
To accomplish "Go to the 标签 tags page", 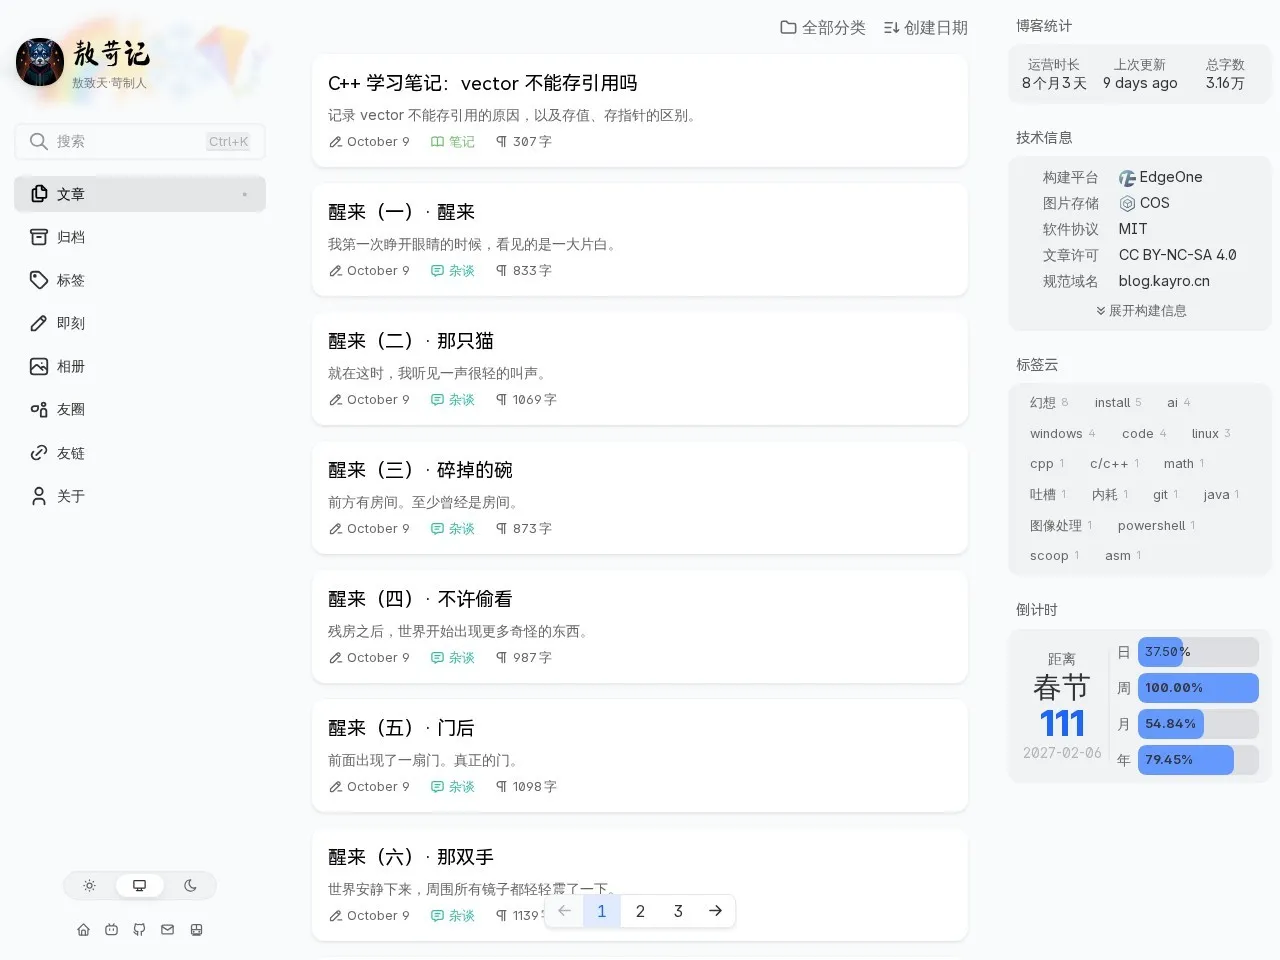I will (140, 280).
